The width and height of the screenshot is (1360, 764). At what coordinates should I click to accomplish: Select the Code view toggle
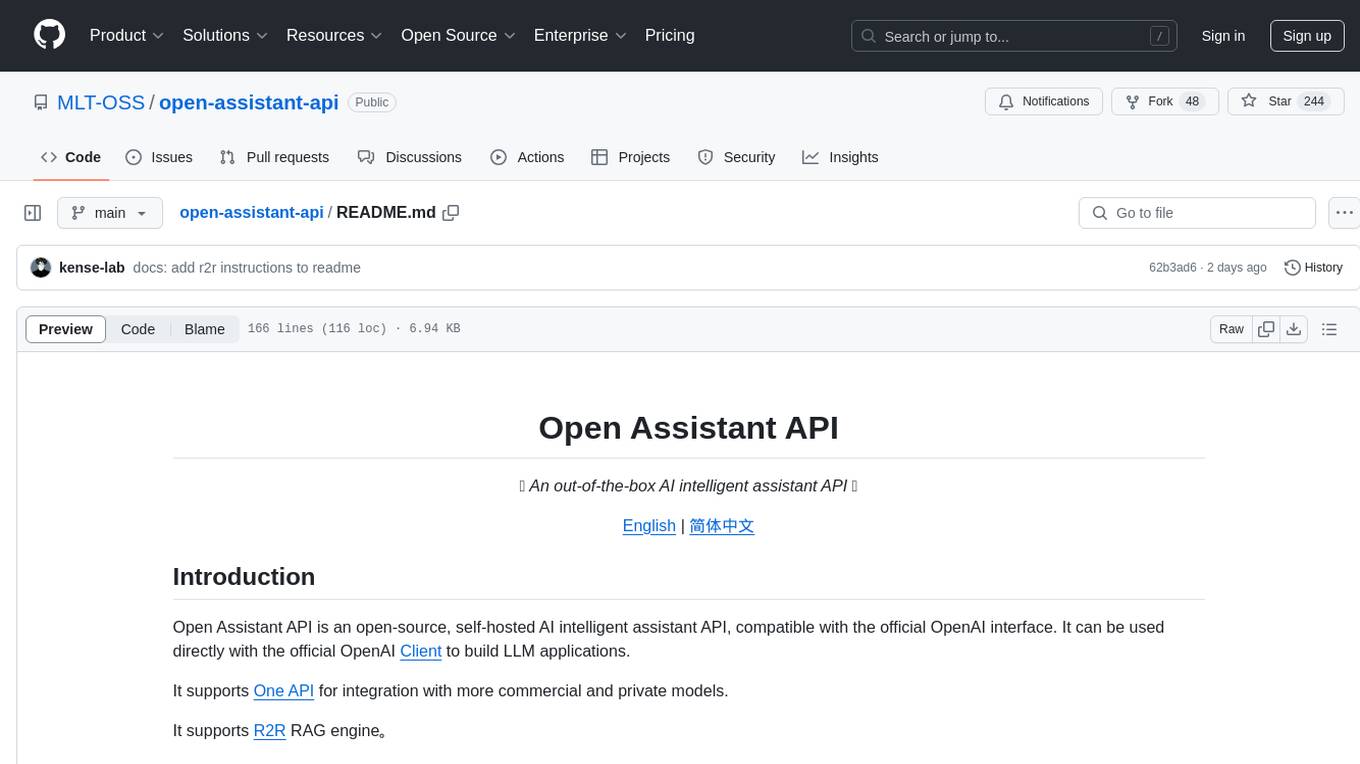(138, 329)
